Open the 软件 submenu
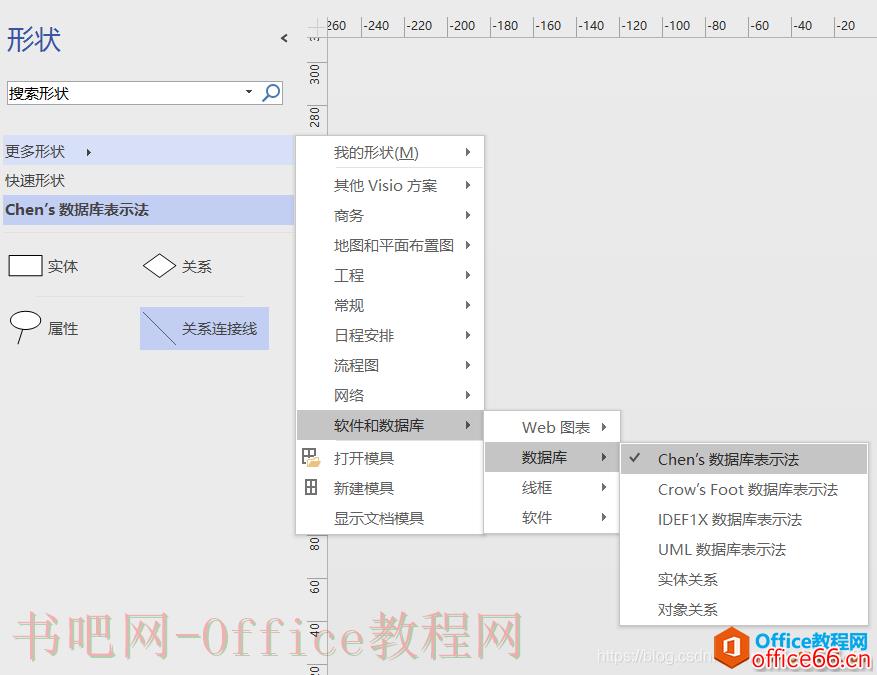The height and width of the screenshot is (675, 877). (x=551, y=517)
